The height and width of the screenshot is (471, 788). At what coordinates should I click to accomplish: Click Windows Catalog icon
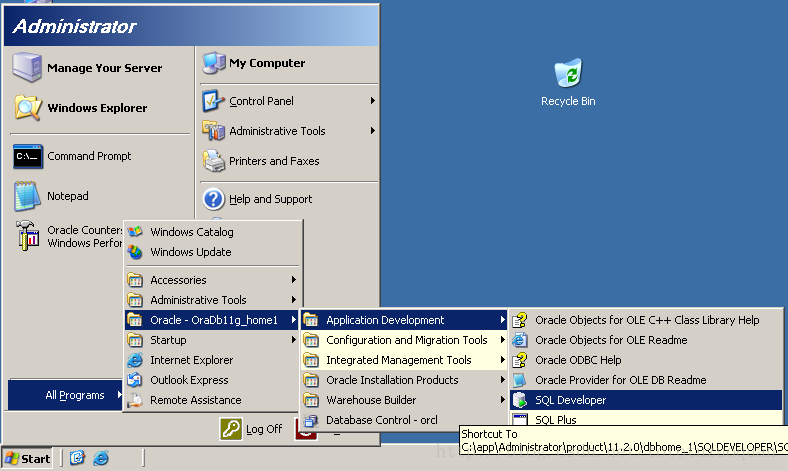(135, 232)
